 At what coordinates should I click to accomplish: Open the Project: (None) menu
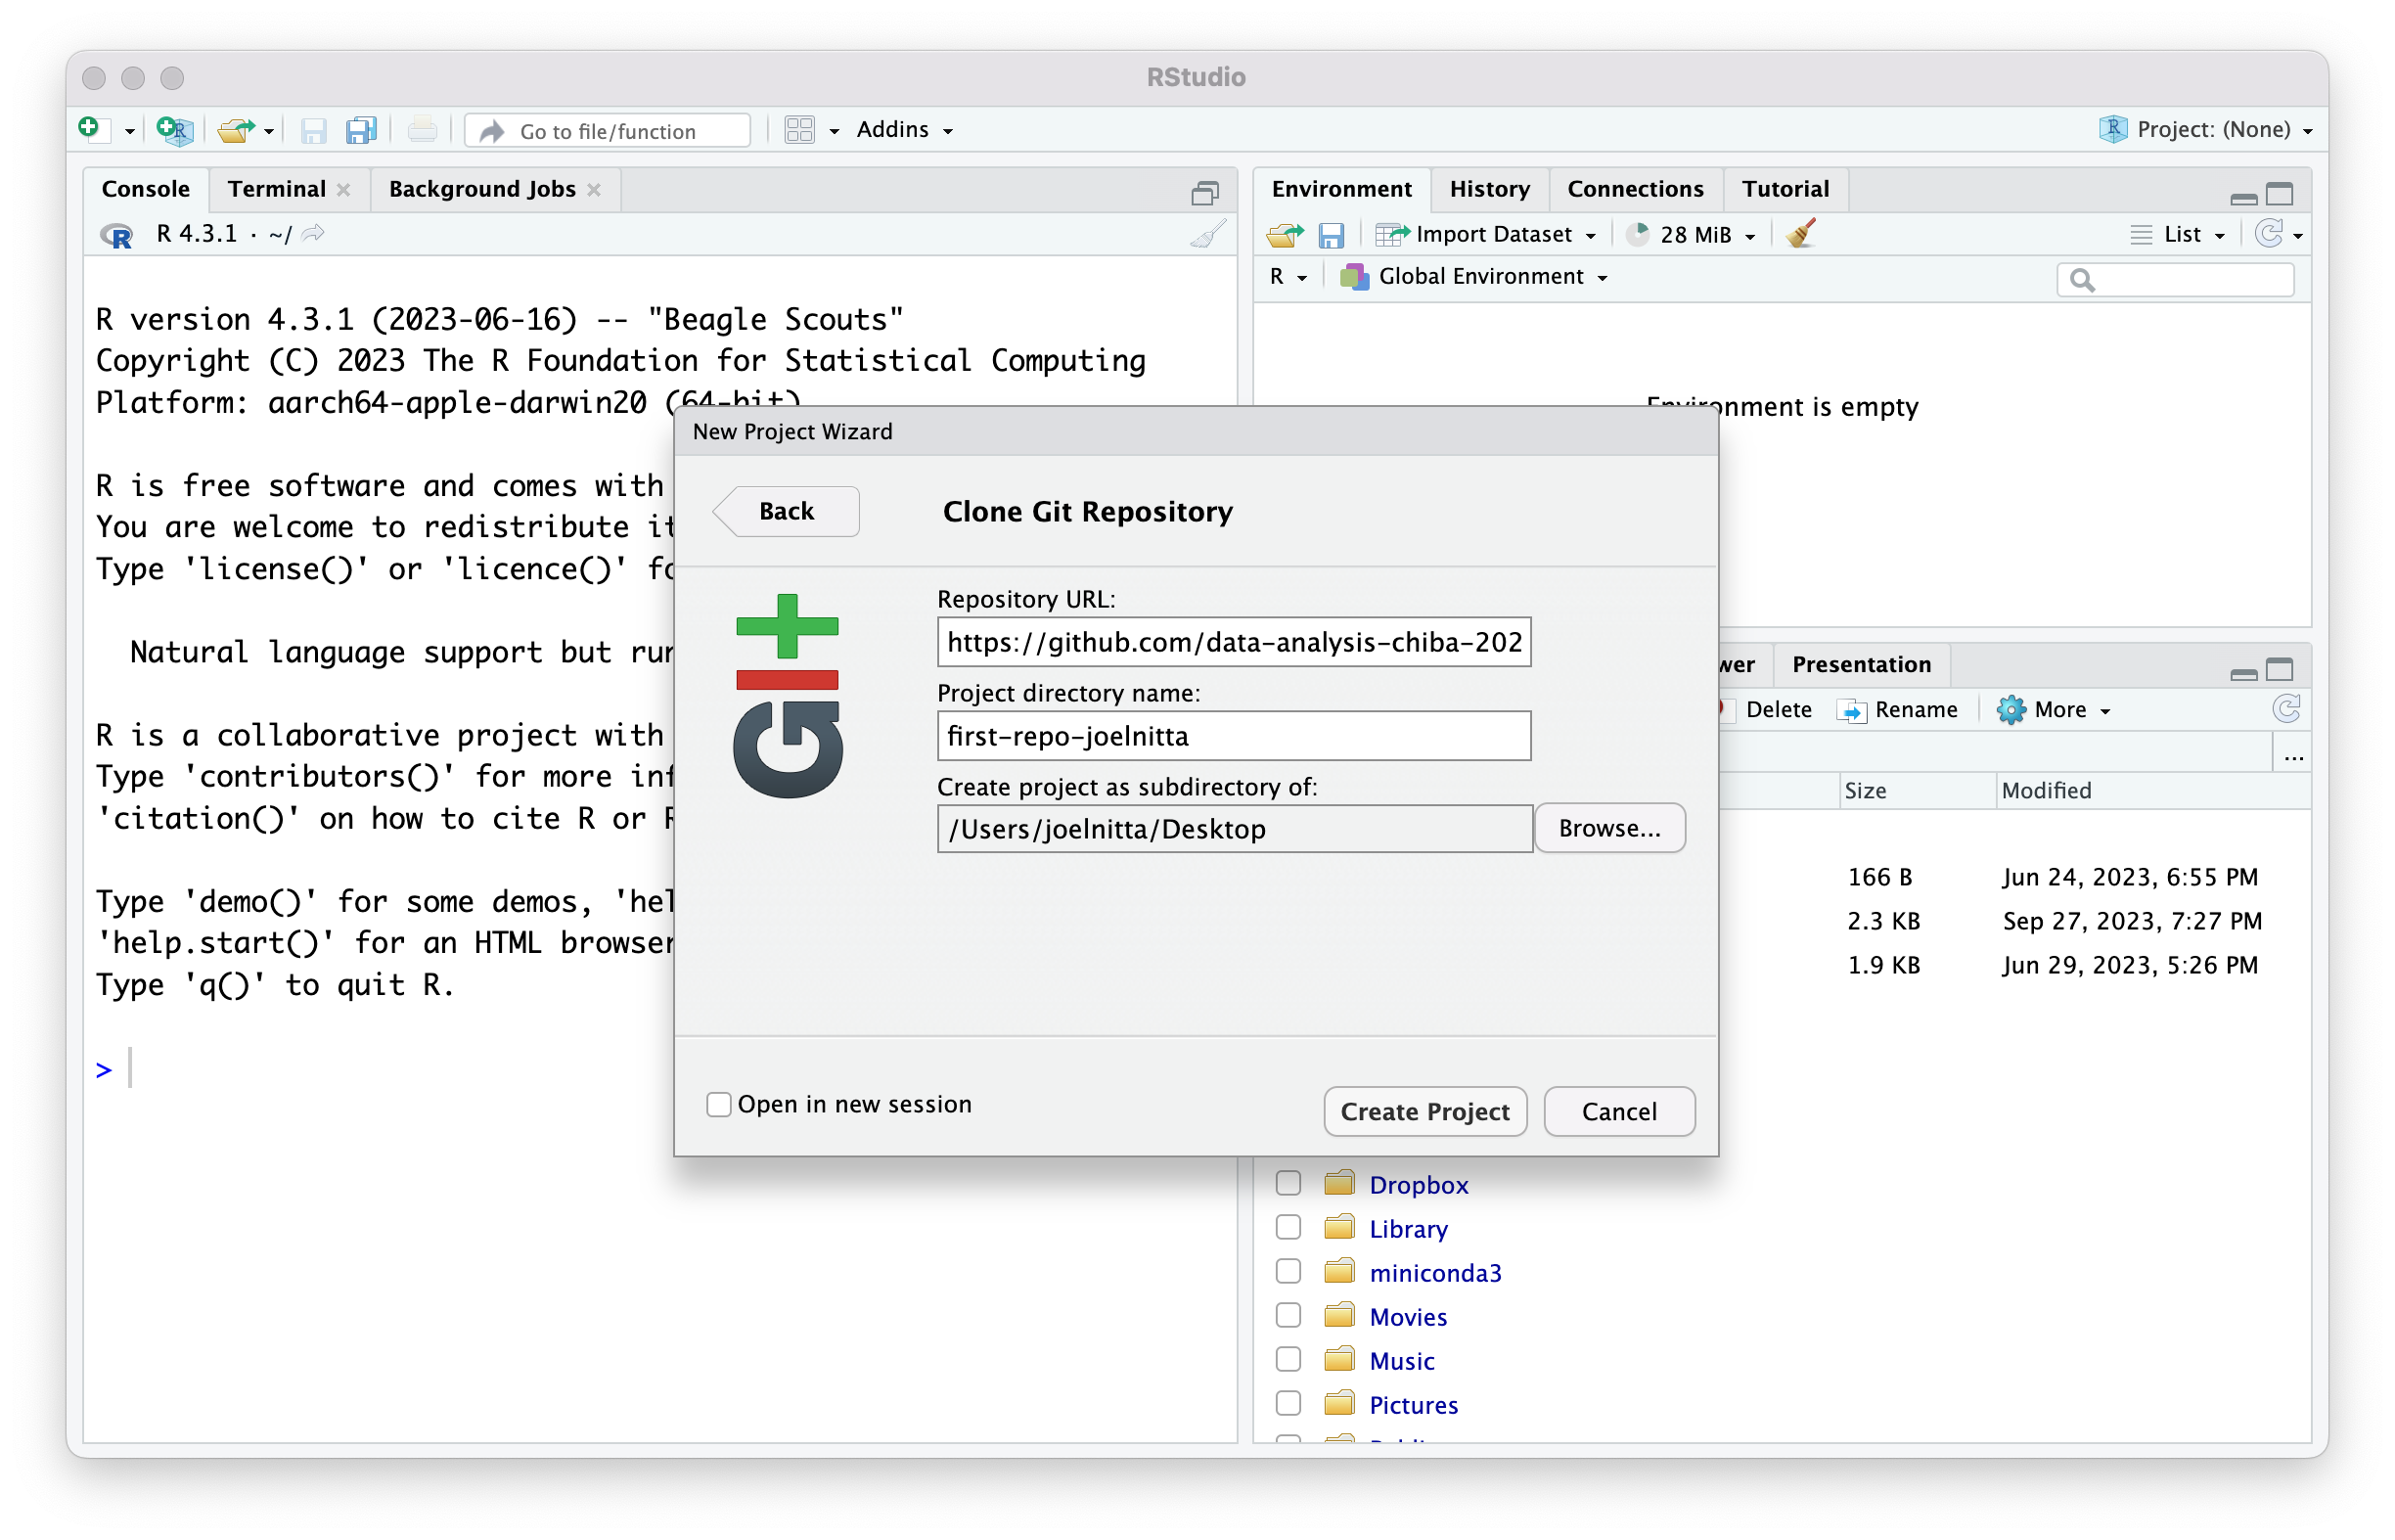[x=2211, y=130]
